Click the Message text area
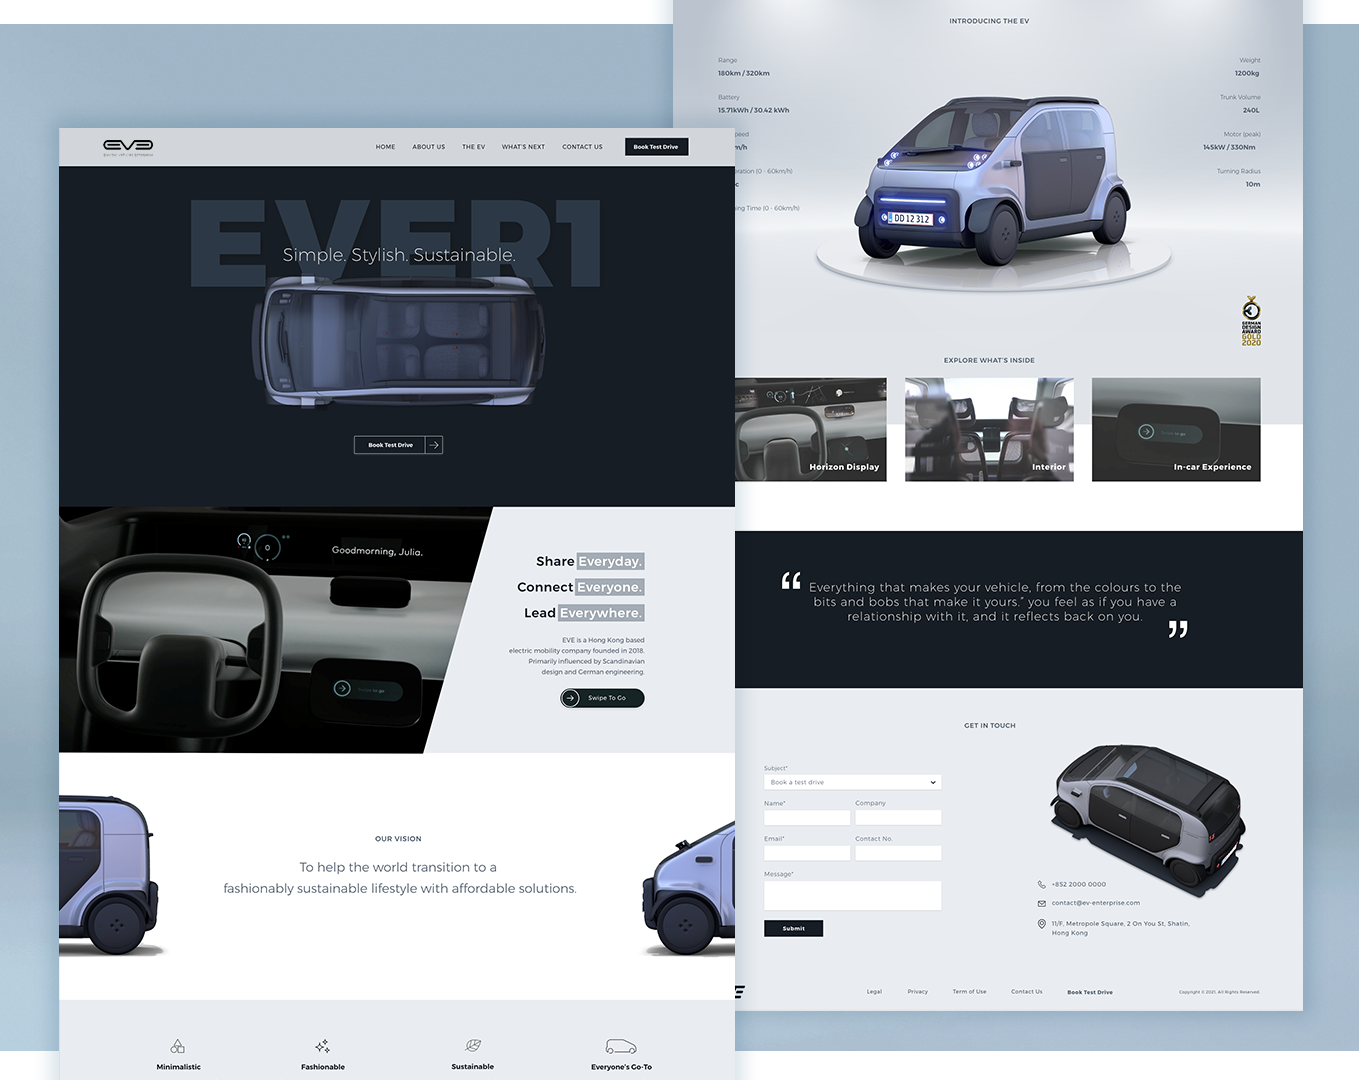The width and height of the screenshot is (1359, 1080). pyautogui.click(x=853, y=895)
